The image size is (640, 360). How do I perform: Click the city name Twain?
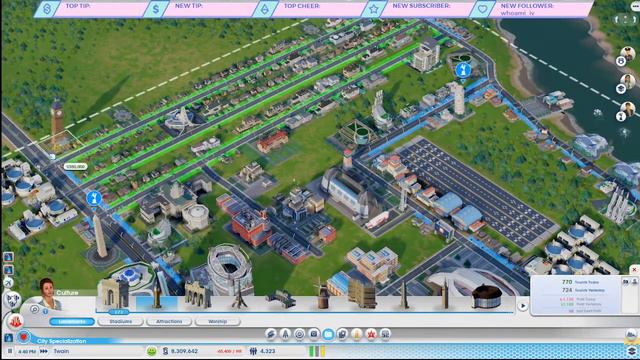pyautogui.click(x=61, y=351)
